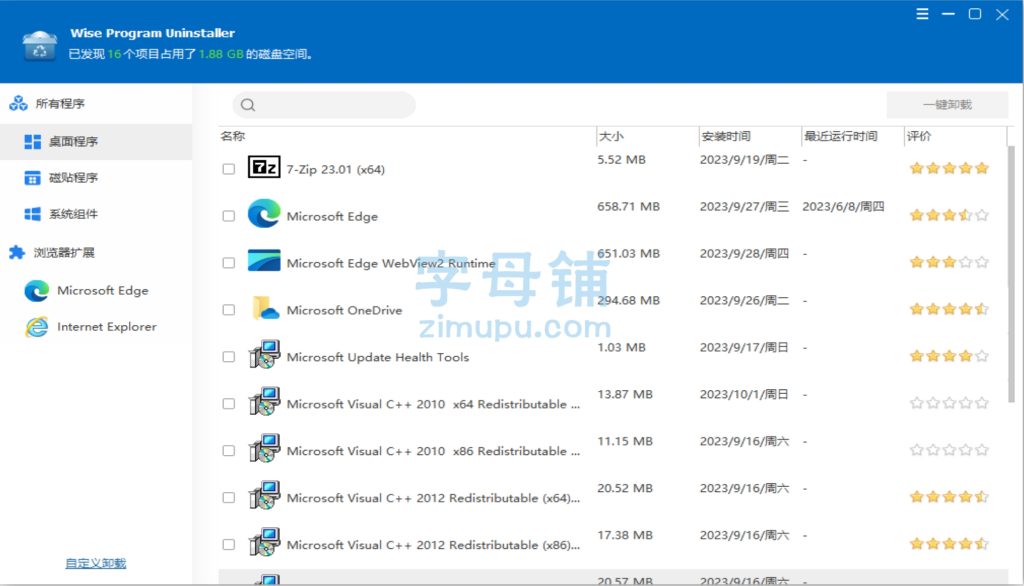Click the 系统组件 Windows logo icon
The height and width of the screenshot is (586, 1024).
[x=33, y=214]
